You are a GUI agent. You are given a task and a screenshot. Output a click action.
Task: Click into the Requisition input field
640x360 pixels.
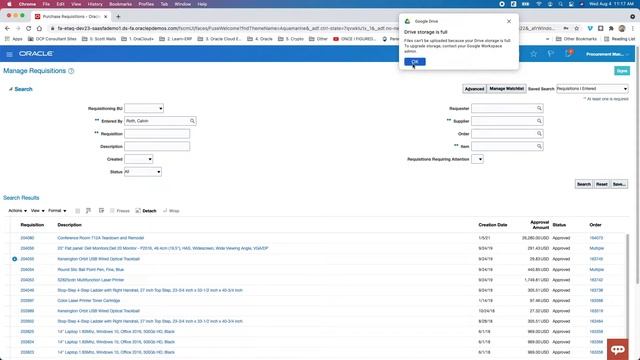coord(157,133)
